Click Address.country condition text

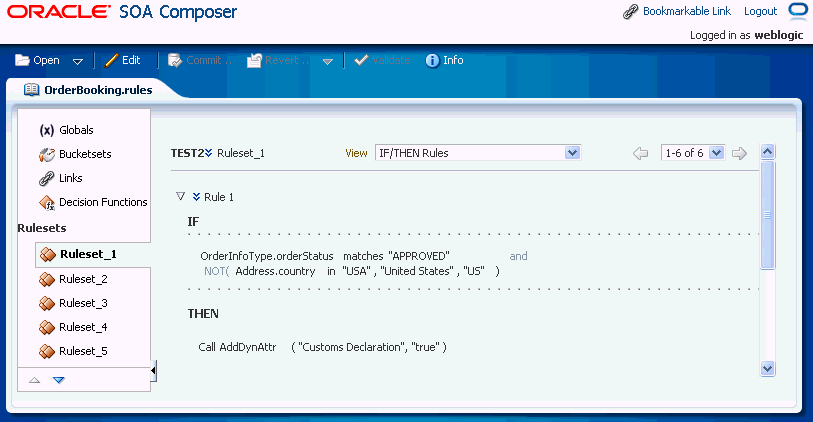[x=275, y=271]
